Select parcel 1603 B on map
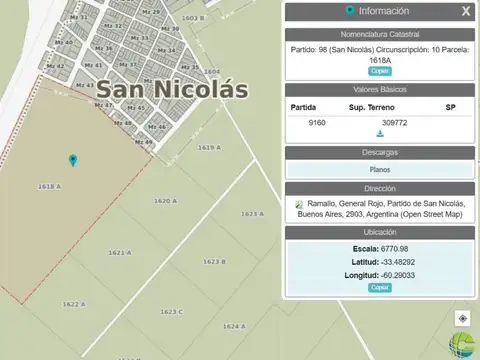The width and height of the screenshot is (480, 360). (x=193, y=18)
